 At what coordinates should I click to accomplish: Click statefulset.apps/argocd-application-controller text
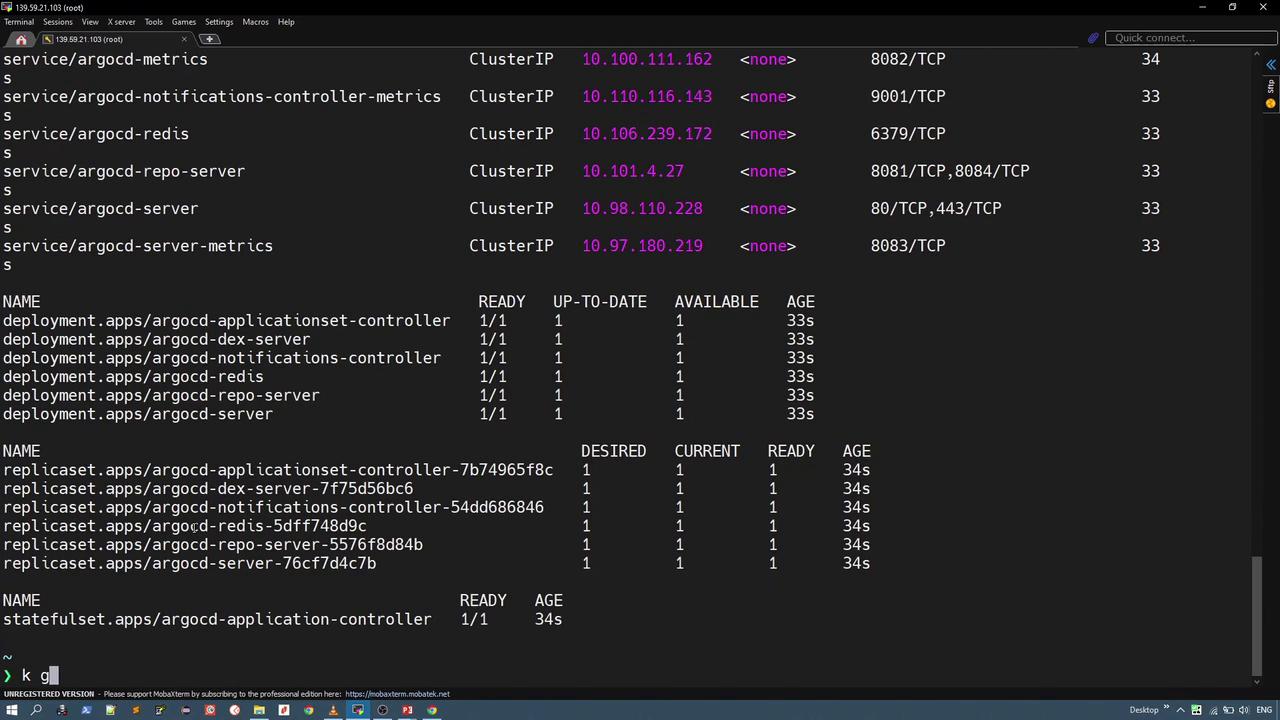pyautogui.click(x=217, y=619)
